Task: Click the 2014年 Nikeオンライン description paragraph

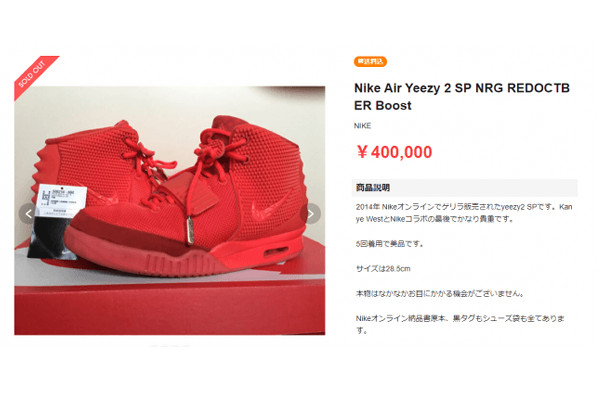Action: tap(464, 213)
